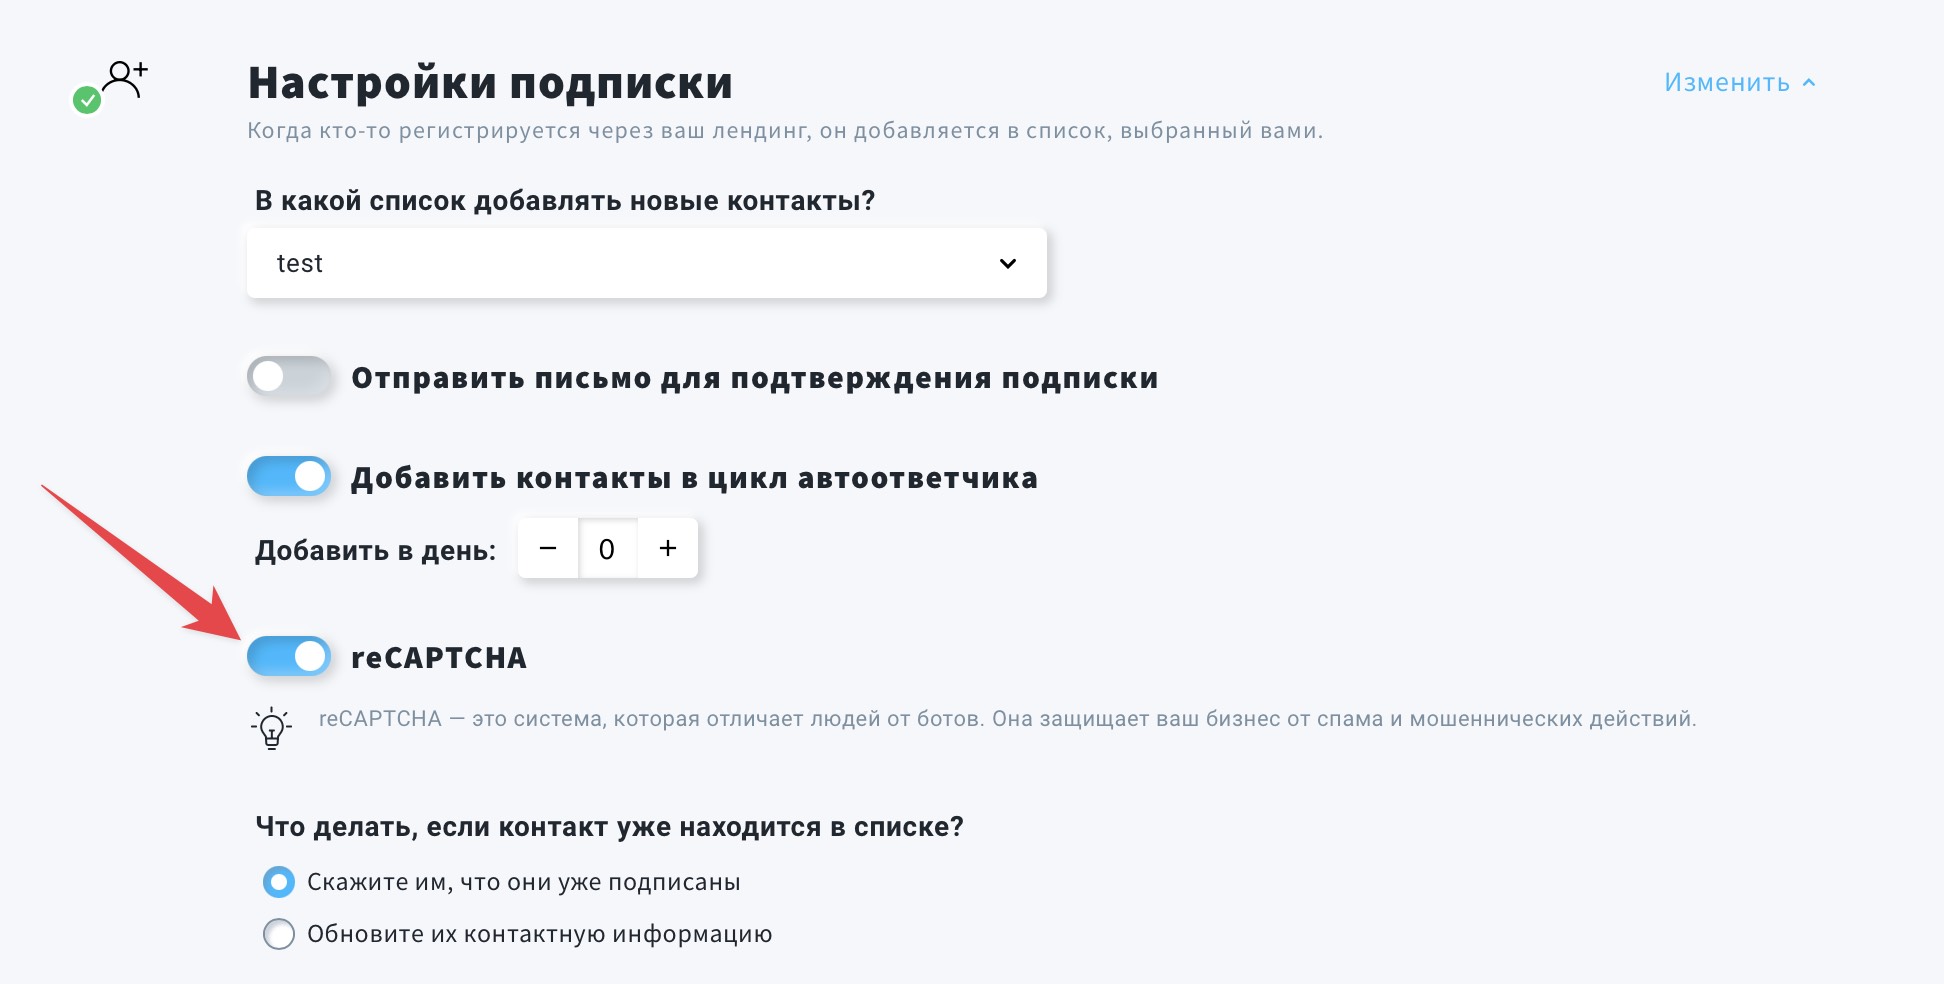Open the 'test' contact list dropdown
This screenshot has height=984, width=1944.
(646, 263)
